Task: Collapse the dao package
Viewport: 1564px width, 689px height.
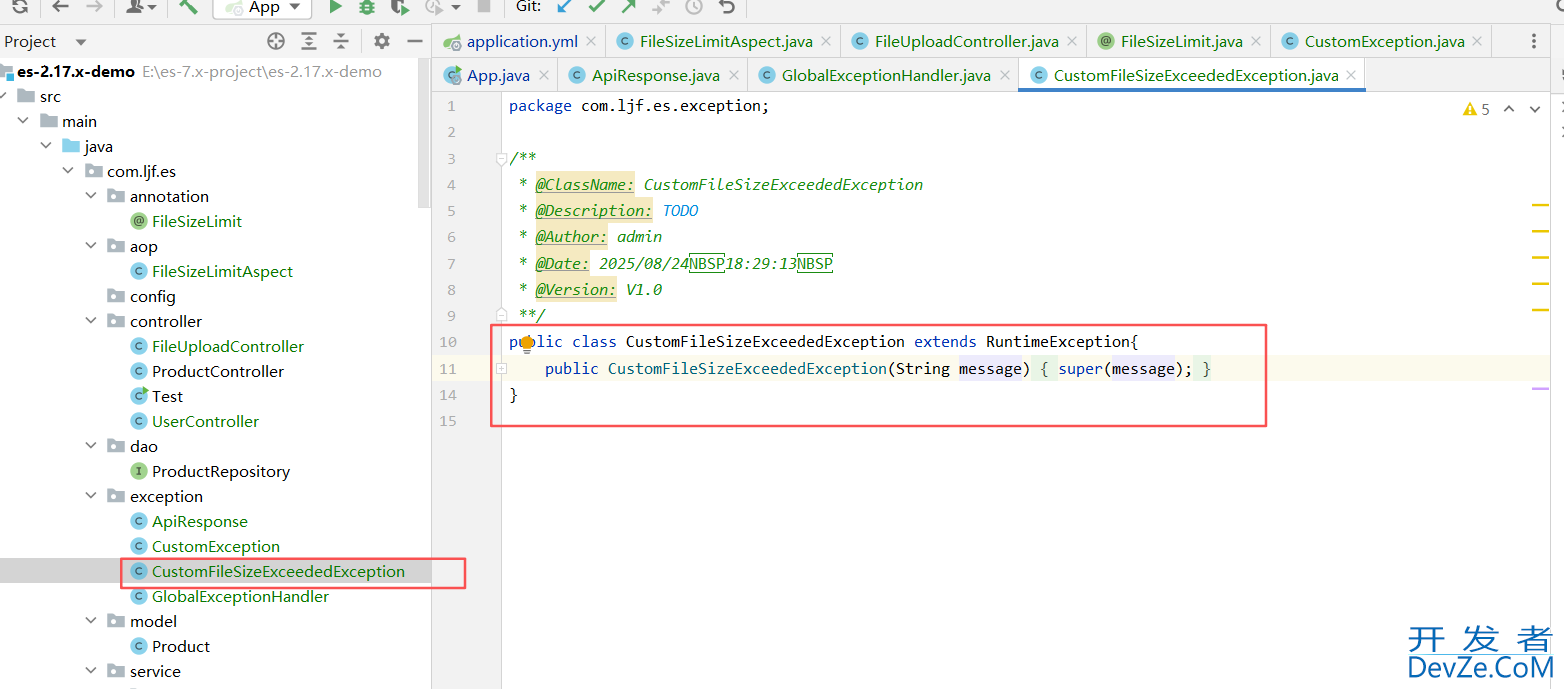Action: coord(92,446)
